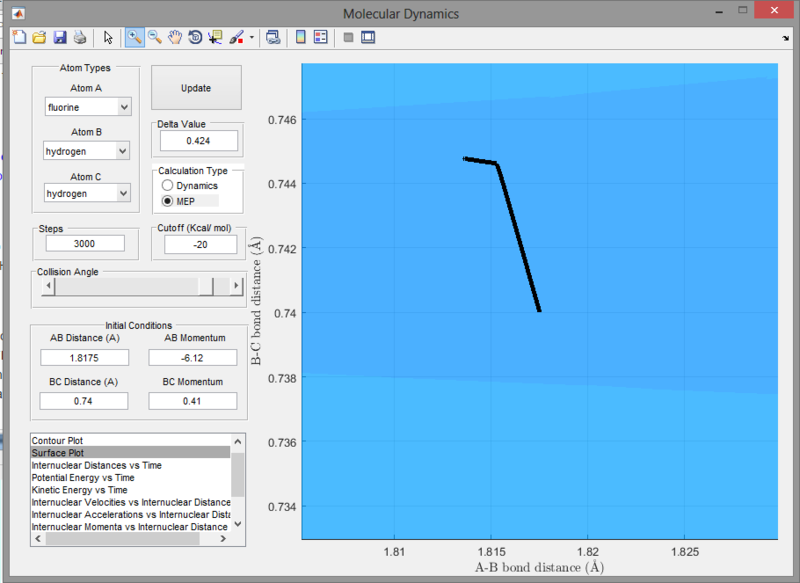
Task: Select Internuclear Accelerations vs Internuclear Distance
Action: (131, 515)
